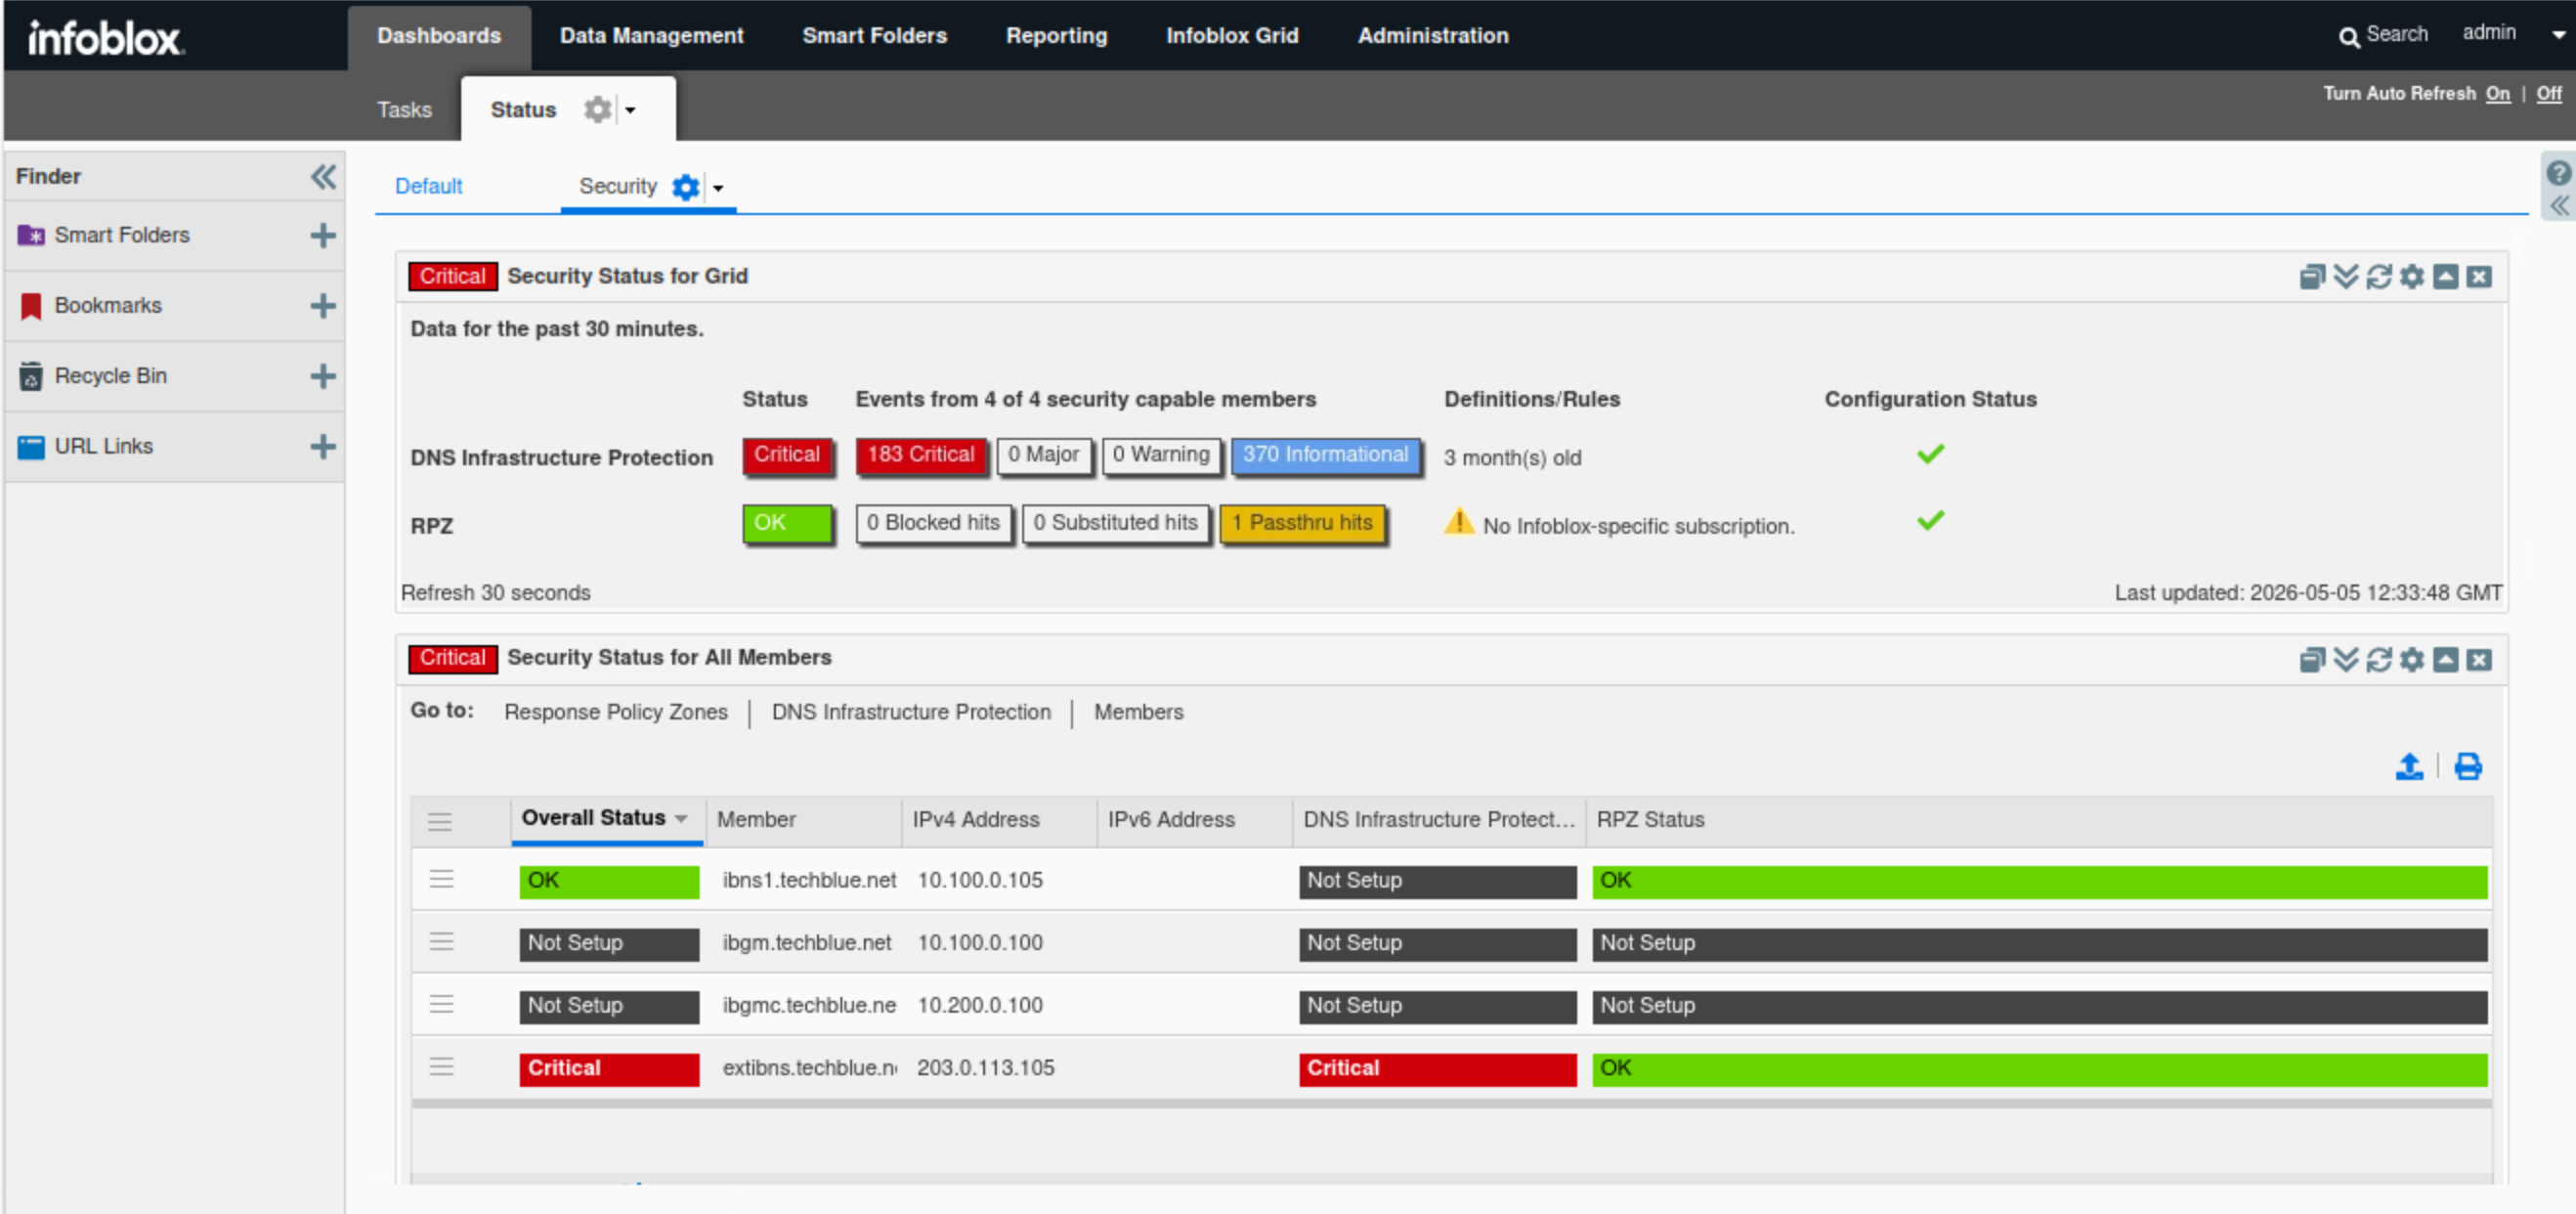Go to Members link
Viewport: 2576px width, 1214px height.
(1138, 712)
